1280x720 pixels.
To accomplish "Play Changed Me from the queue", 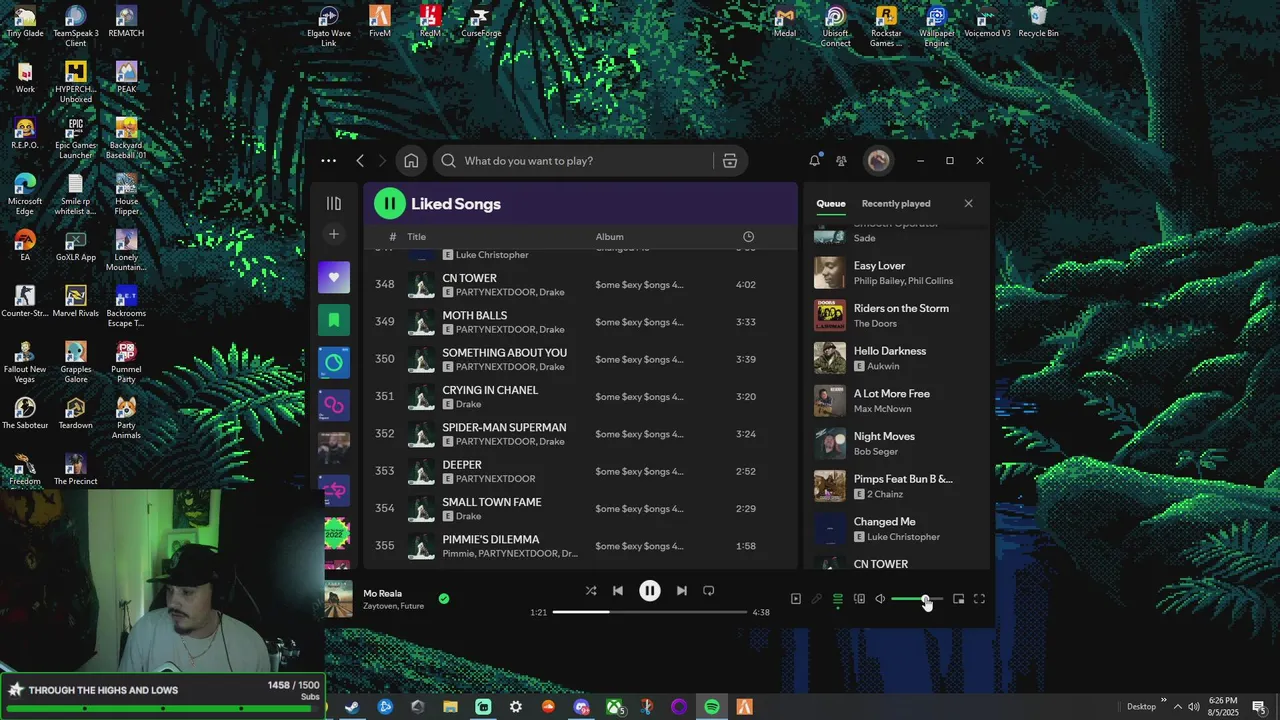I will click(x=898, y=529).
